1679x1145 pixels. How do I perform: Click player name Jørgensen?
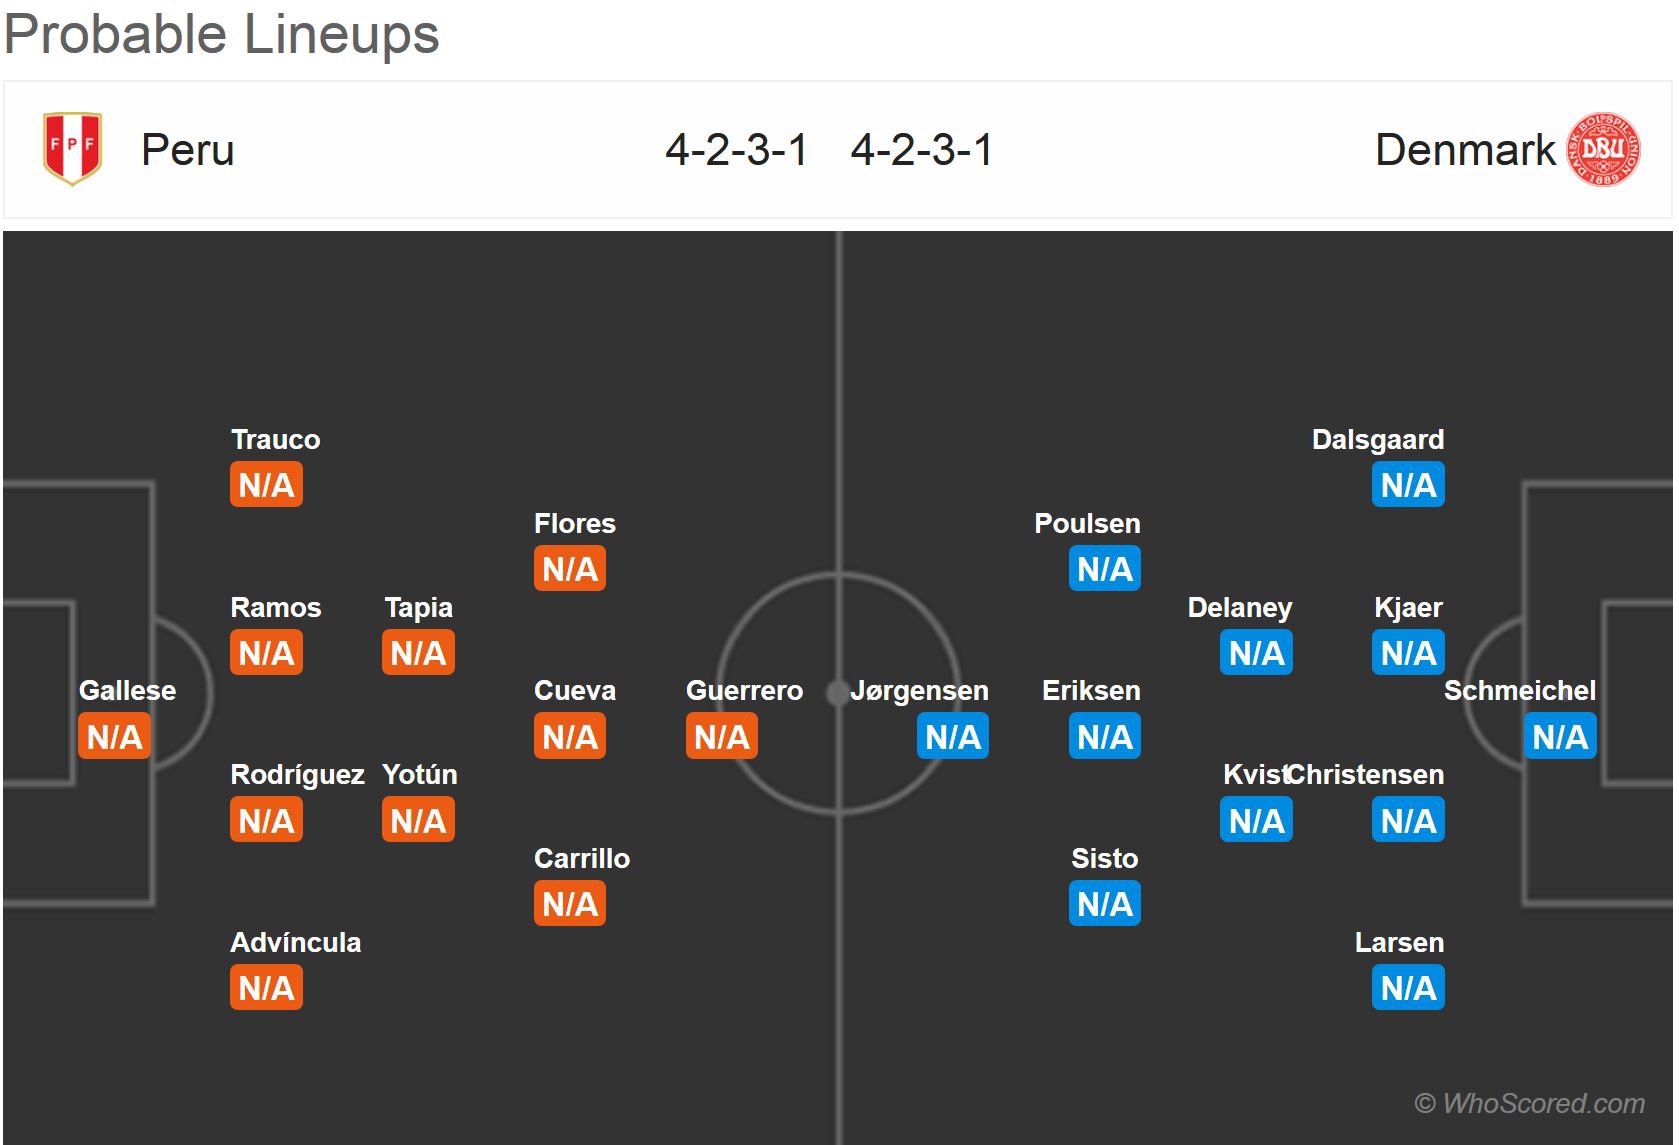(x=919, y=691)
